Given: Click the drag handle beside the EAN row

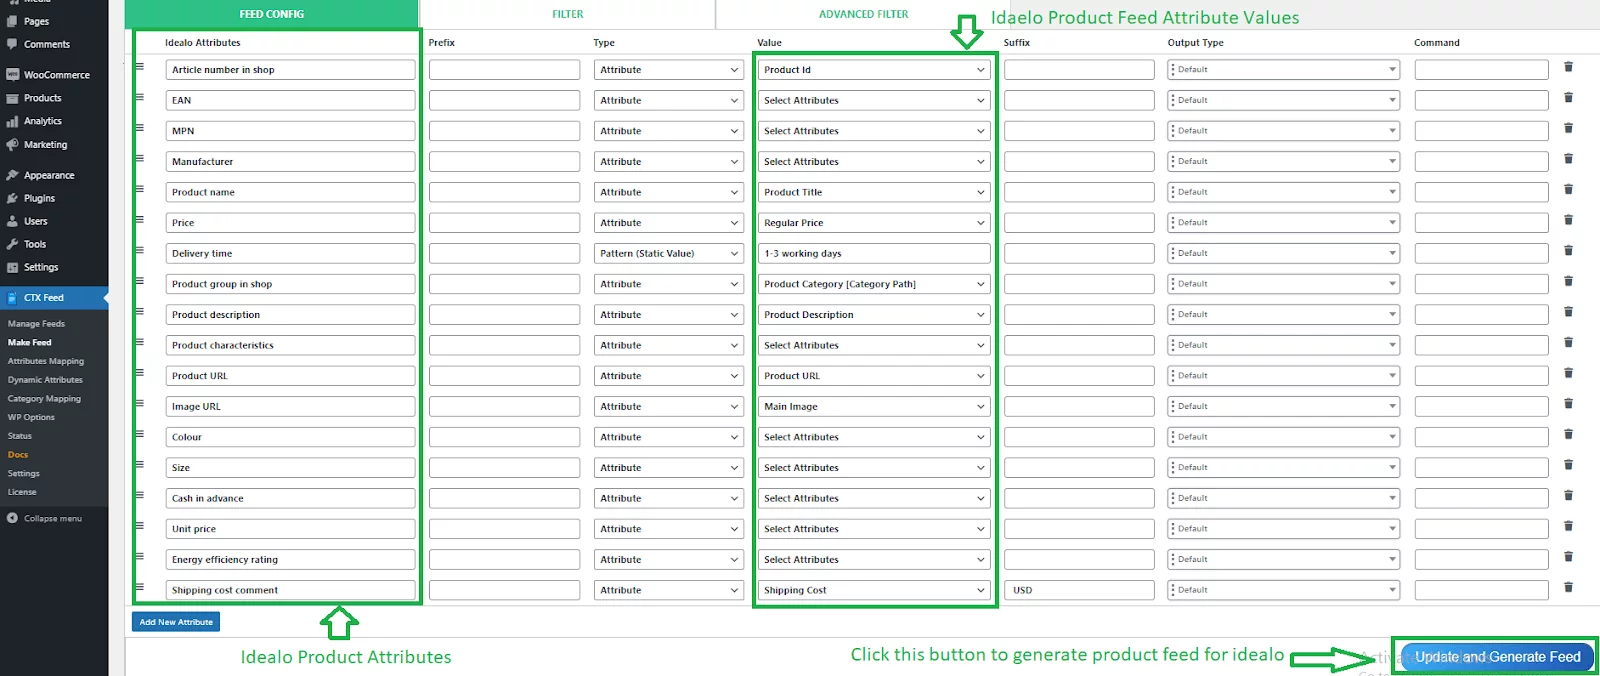Looking at the screenshot, I should point(140,97).
